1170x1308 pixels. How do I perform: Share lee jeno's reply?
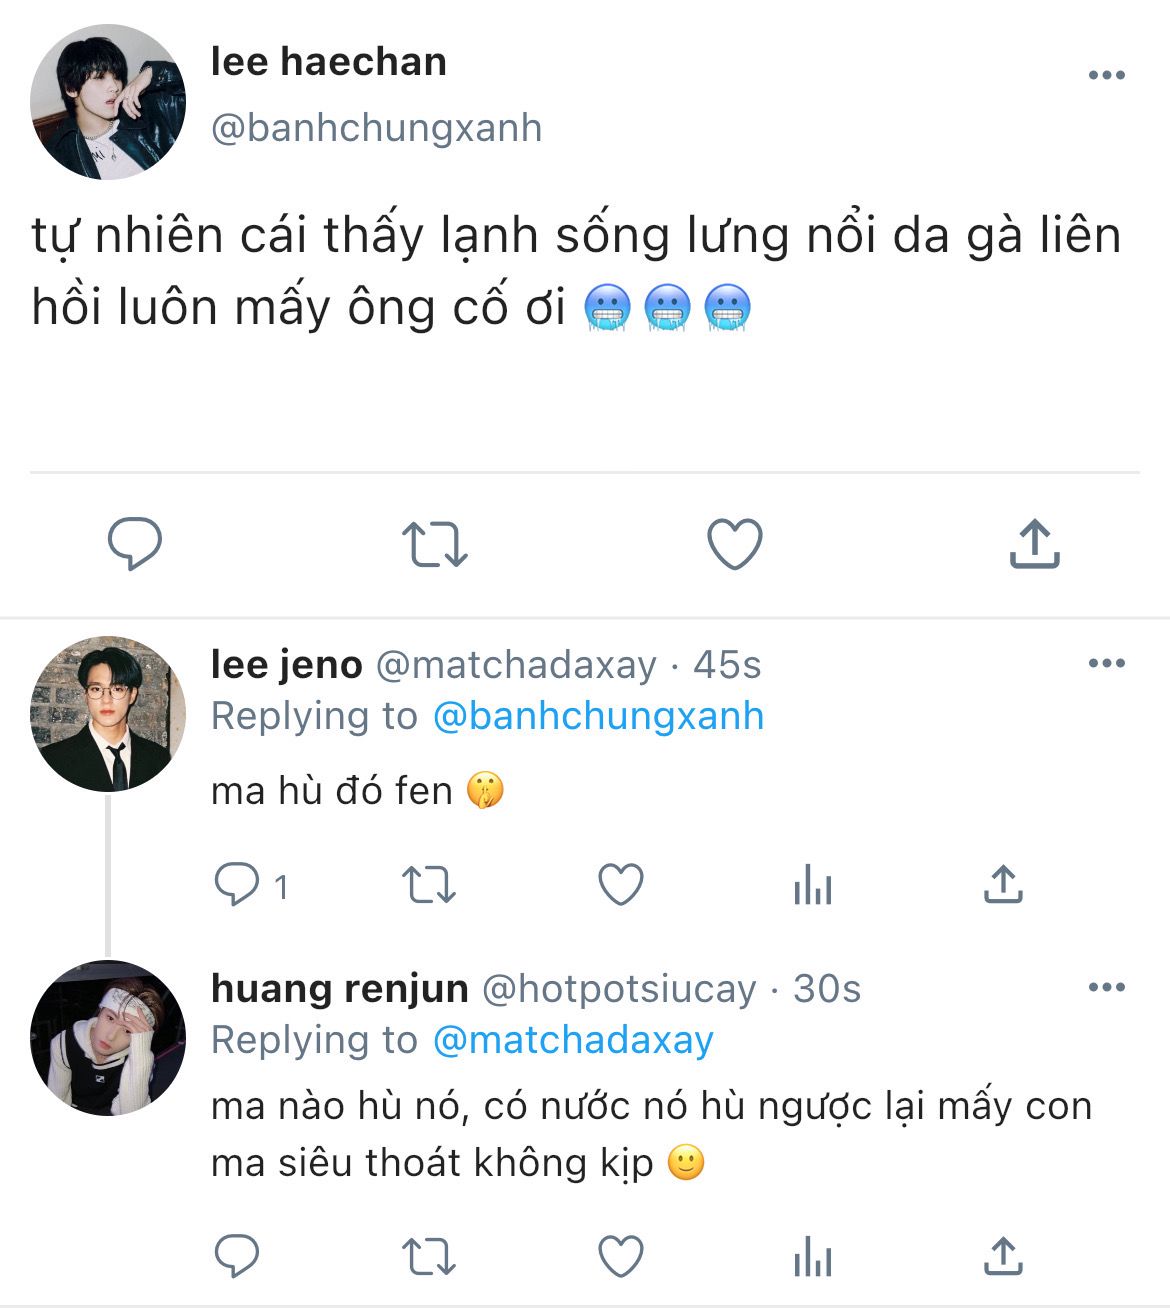pos(1002,885)
